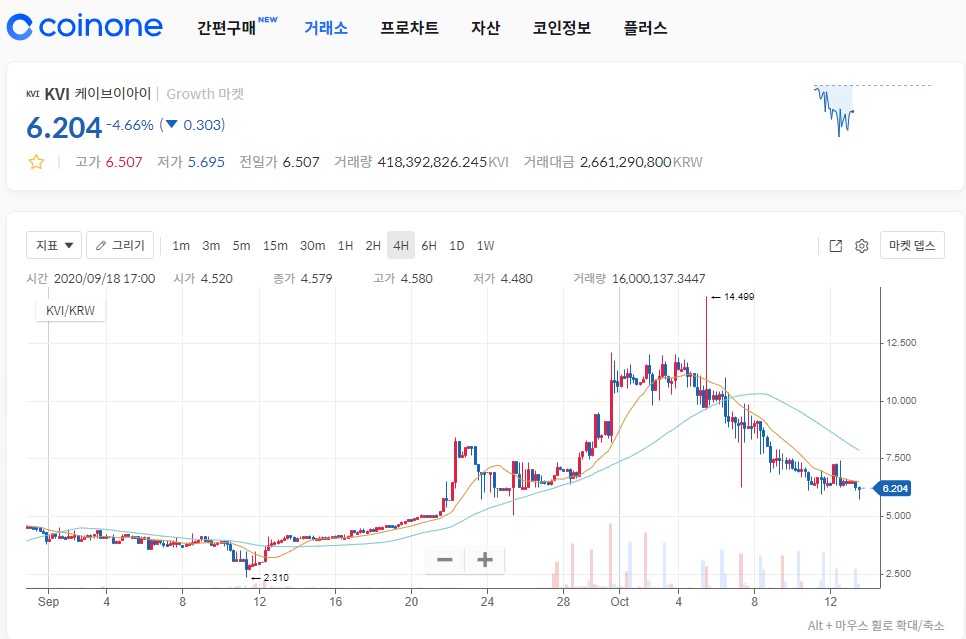This screenshot has height=639, width=966.
Task: Click the 거래대금 2,661,290,800 KRW value
Action: pos(641,162)
